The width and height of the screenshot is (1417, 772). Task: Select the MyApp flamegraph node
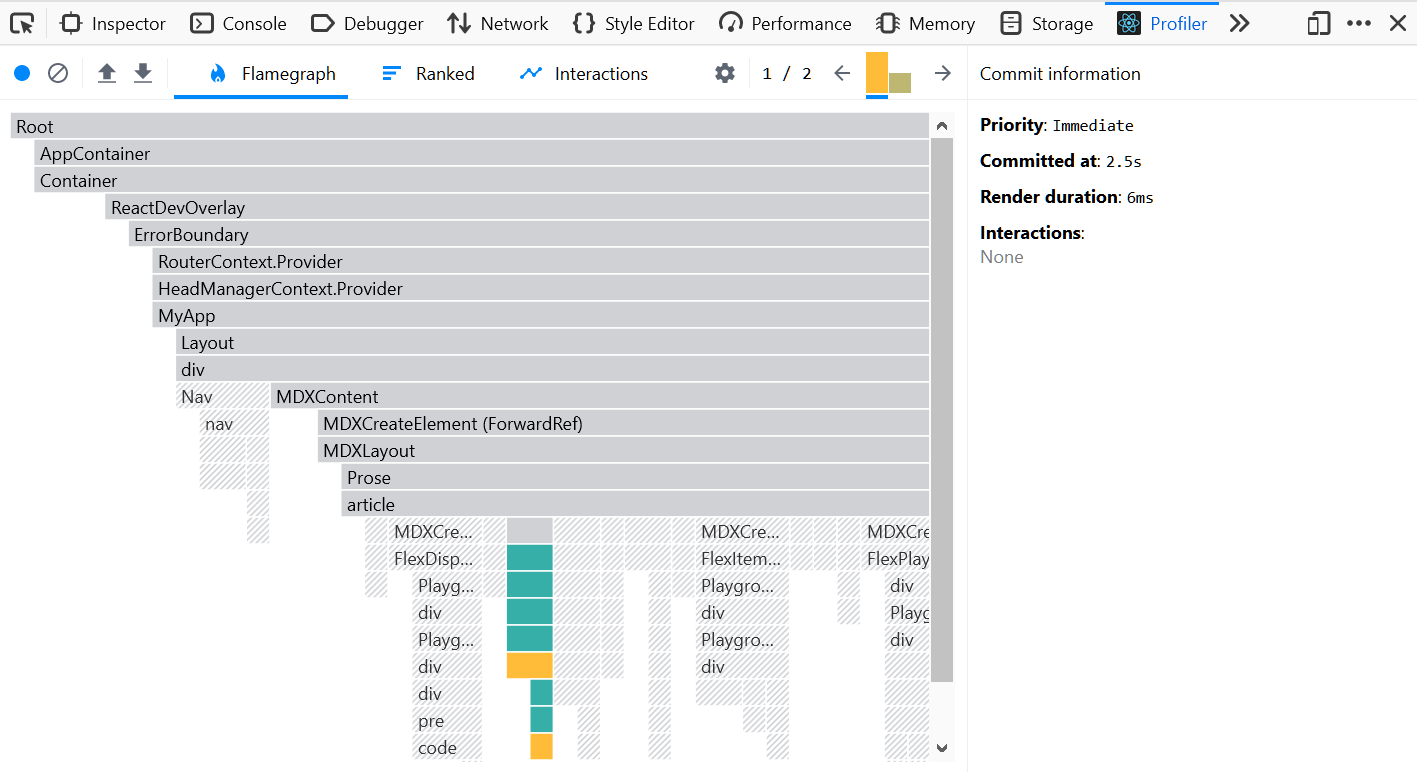400,315
